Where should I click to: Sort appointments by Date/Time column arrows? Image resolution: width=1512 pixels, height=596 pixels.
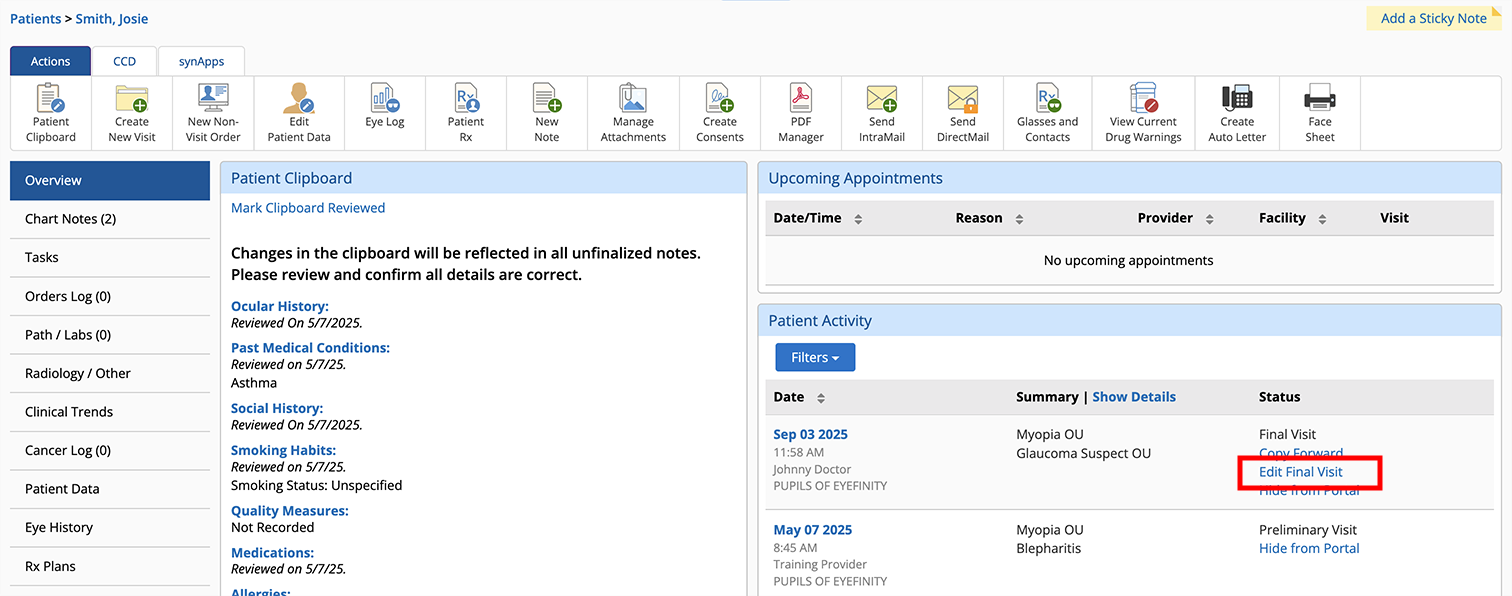858,219
